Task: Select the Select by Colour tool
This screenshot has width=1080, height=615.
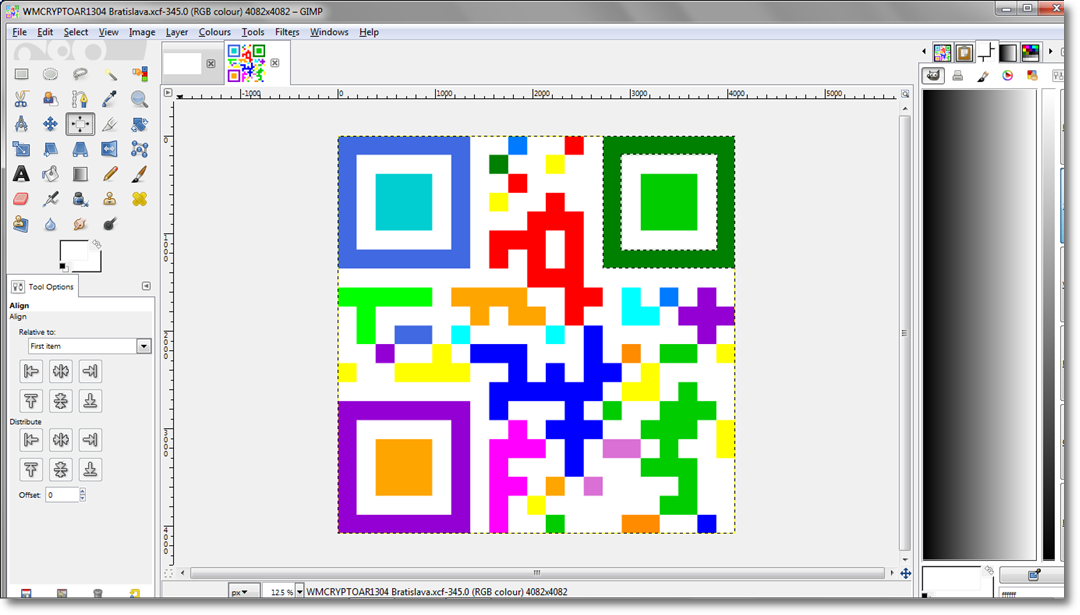Action: 139,74
